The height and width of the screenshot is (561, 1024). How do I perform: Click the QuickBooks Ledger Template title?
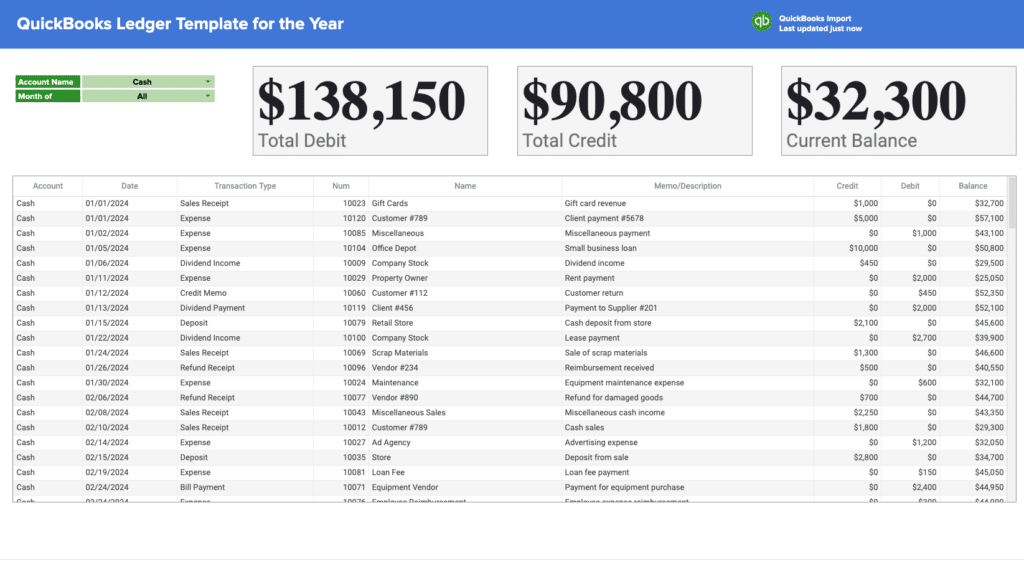[180, 24]
